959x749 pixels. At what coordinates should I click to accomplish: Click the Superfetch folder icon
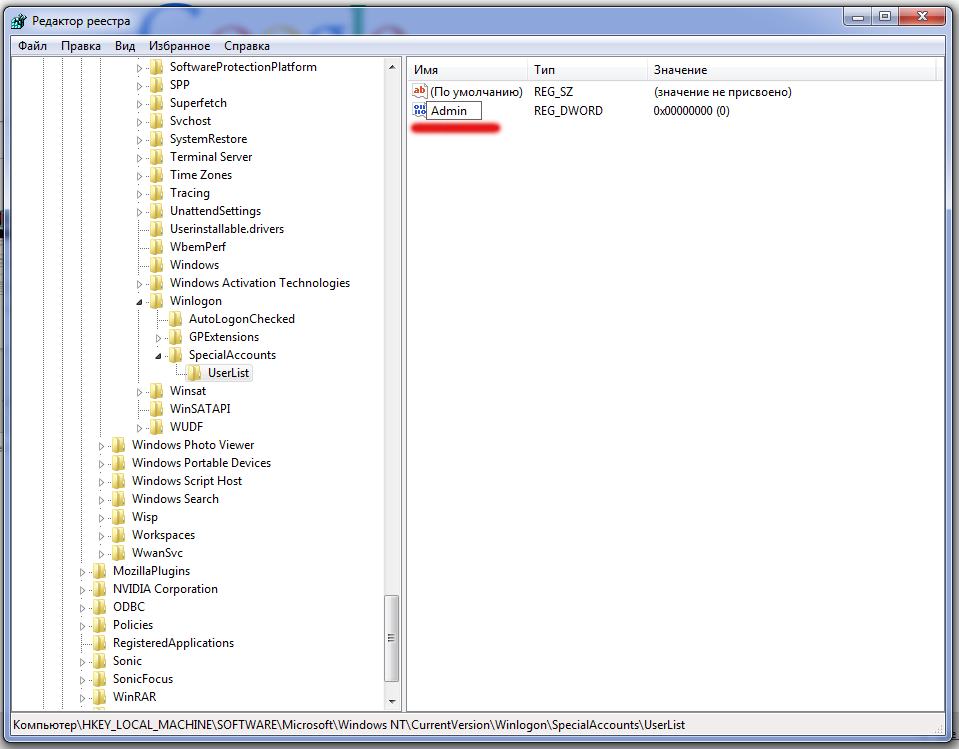157,103
